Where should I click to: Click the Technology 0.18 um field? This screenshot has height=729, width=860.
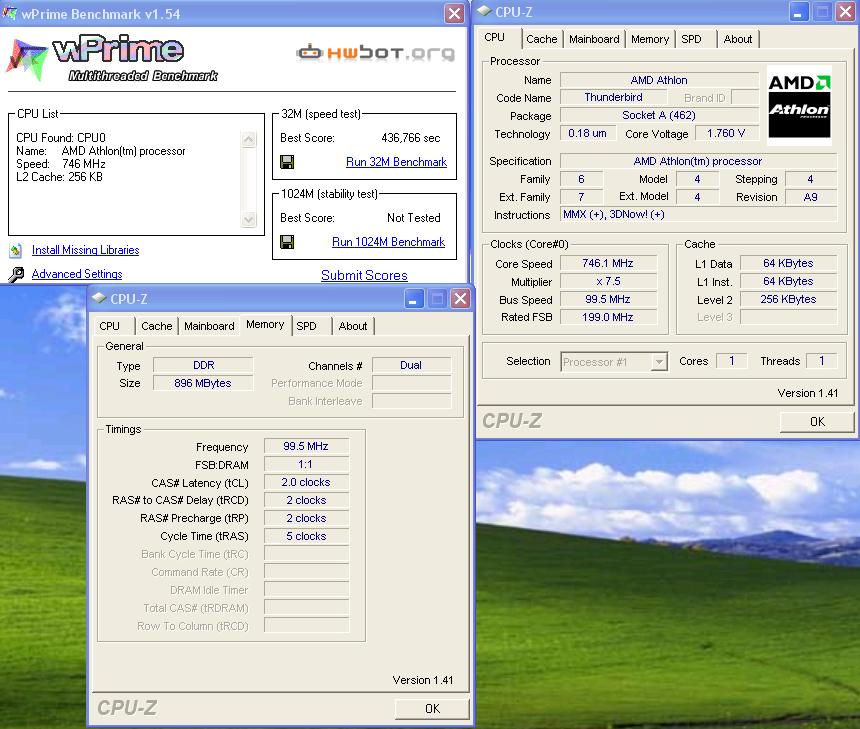pos(587,133)
